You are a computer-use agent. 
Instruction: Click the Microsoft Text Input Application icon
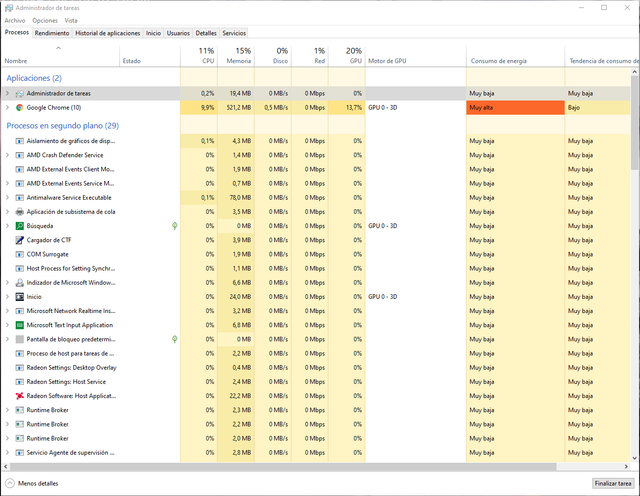point(19,325)
